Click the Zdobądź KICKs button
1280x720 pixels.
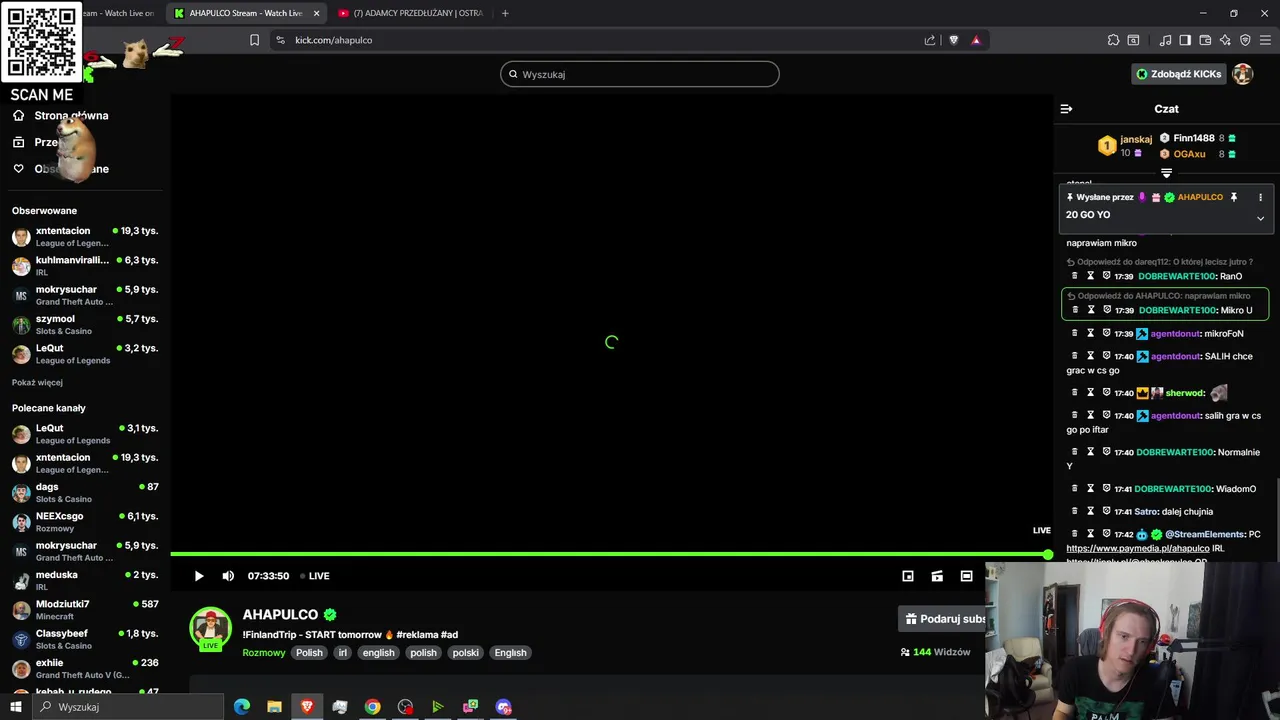point(1179,74)
